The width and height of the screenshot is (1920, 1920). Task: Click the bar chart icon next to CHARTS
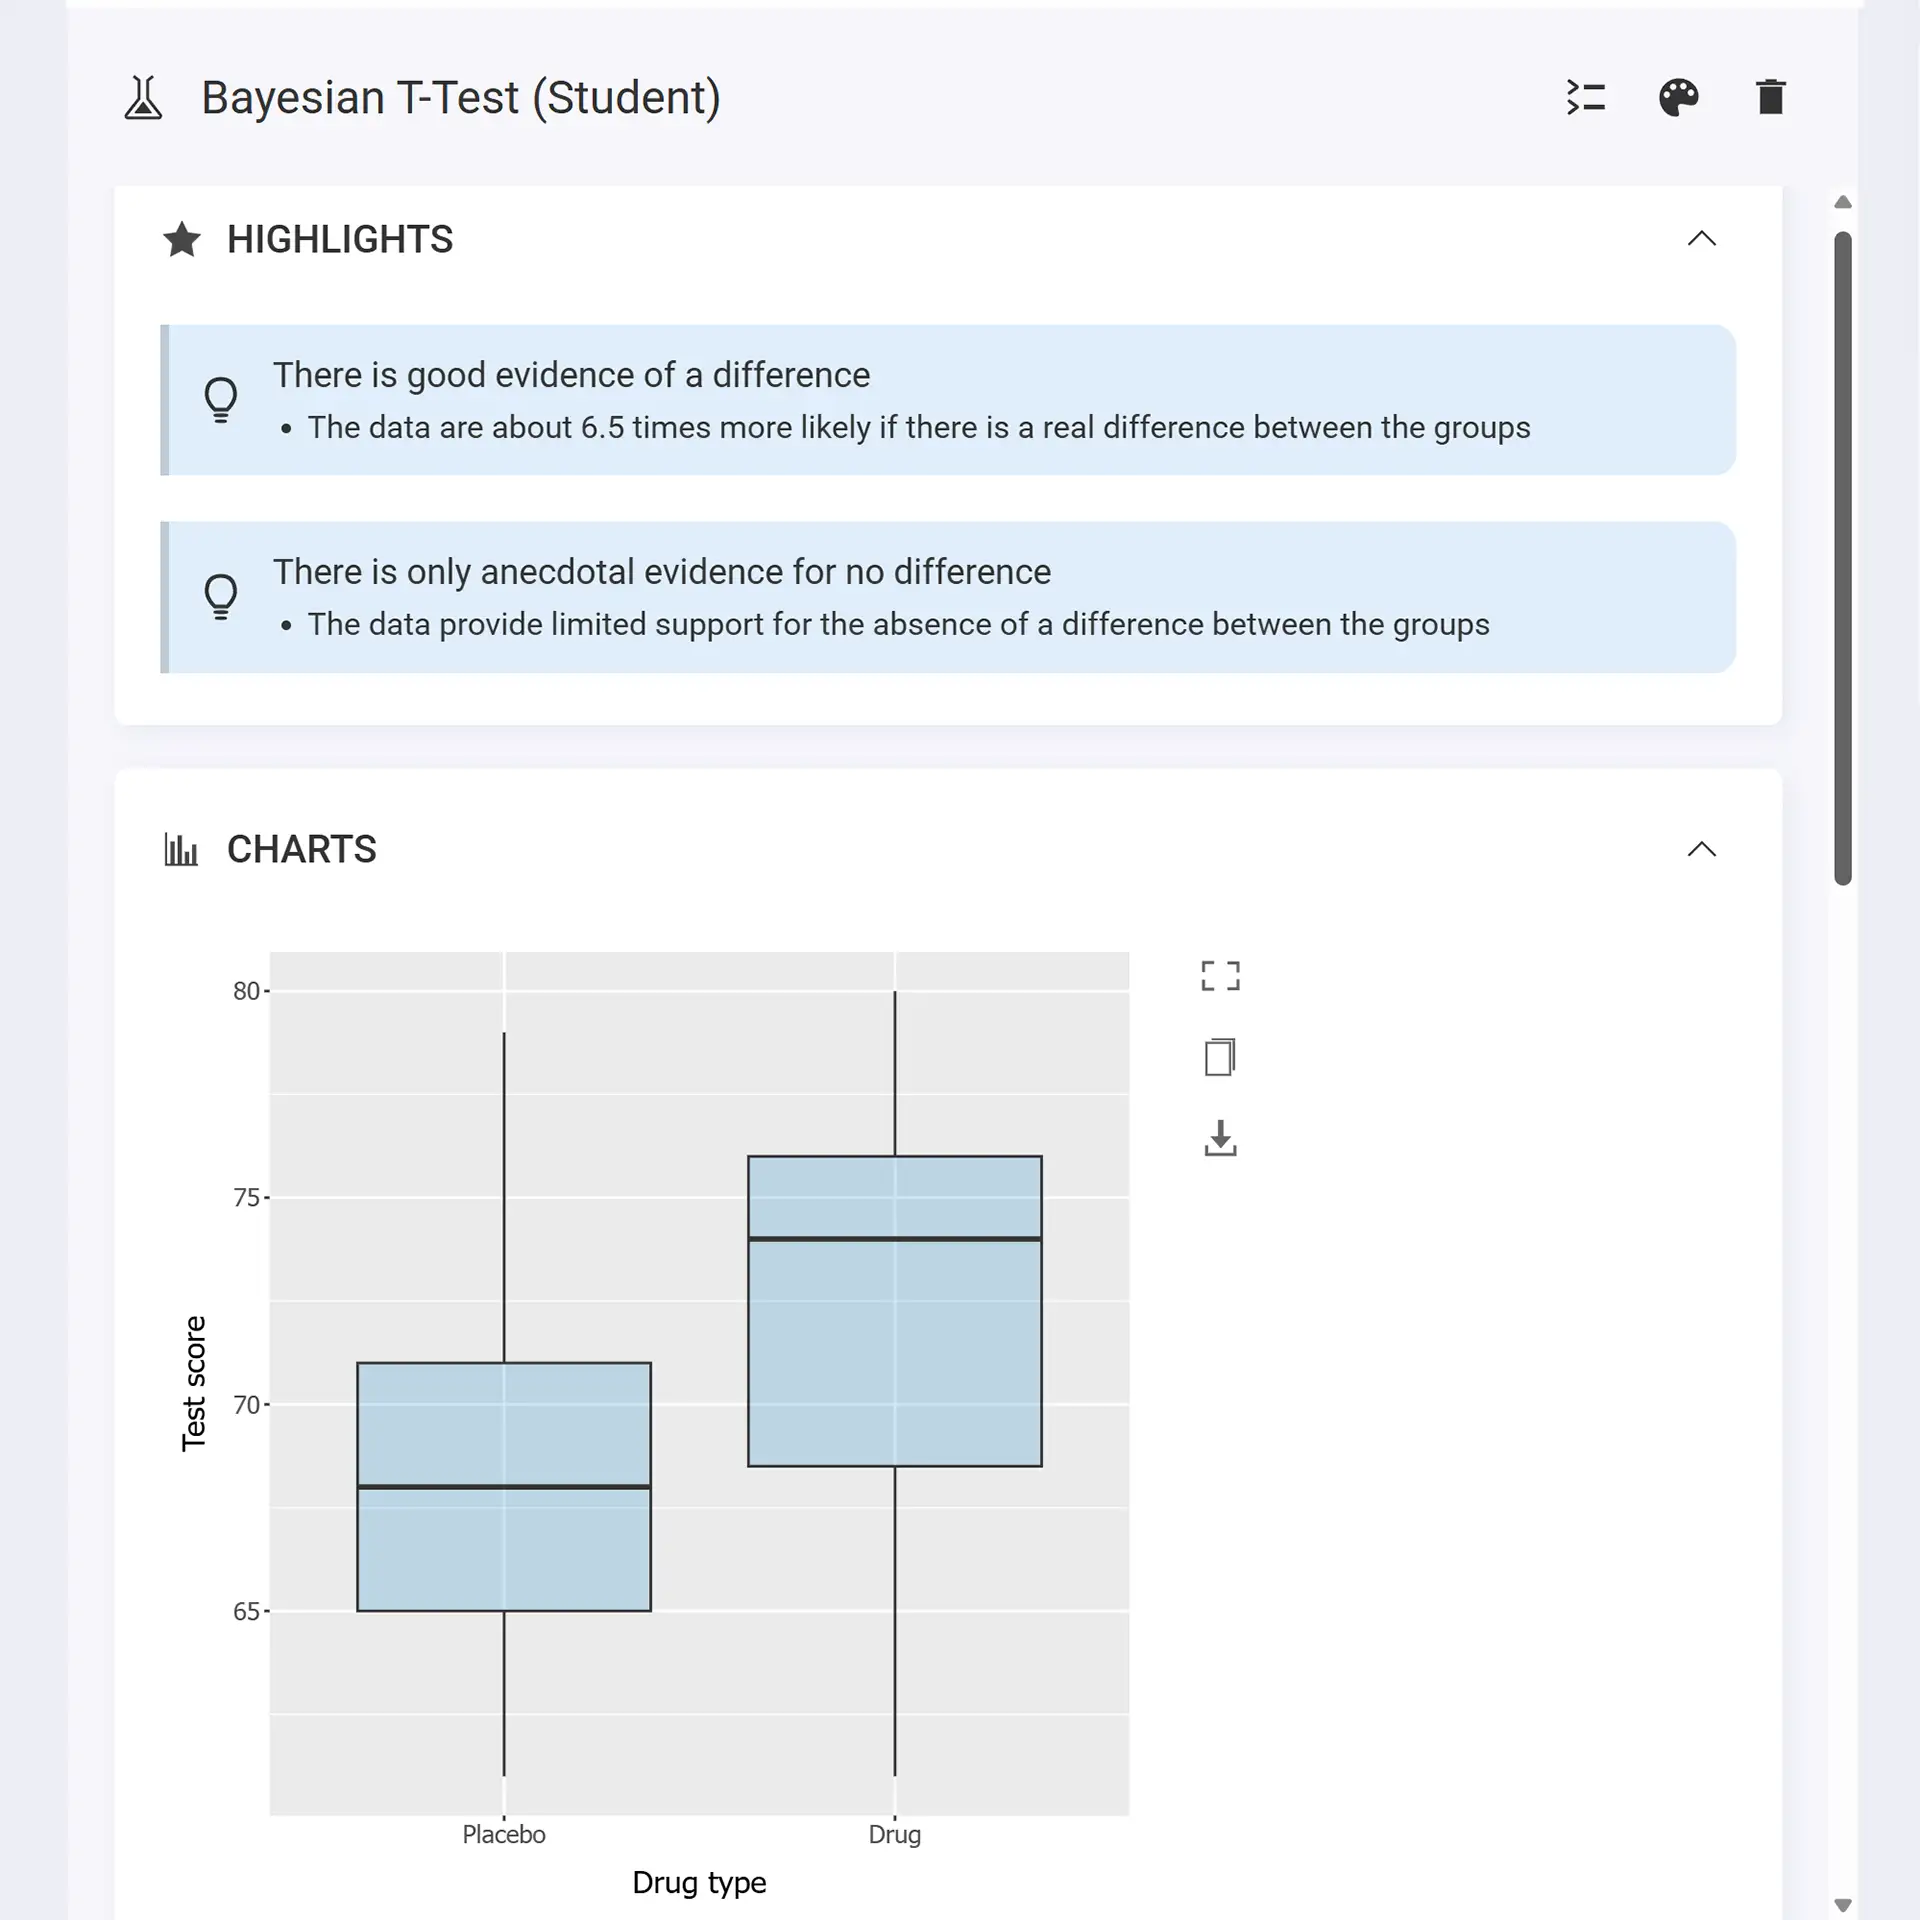(x=182, y=849)
